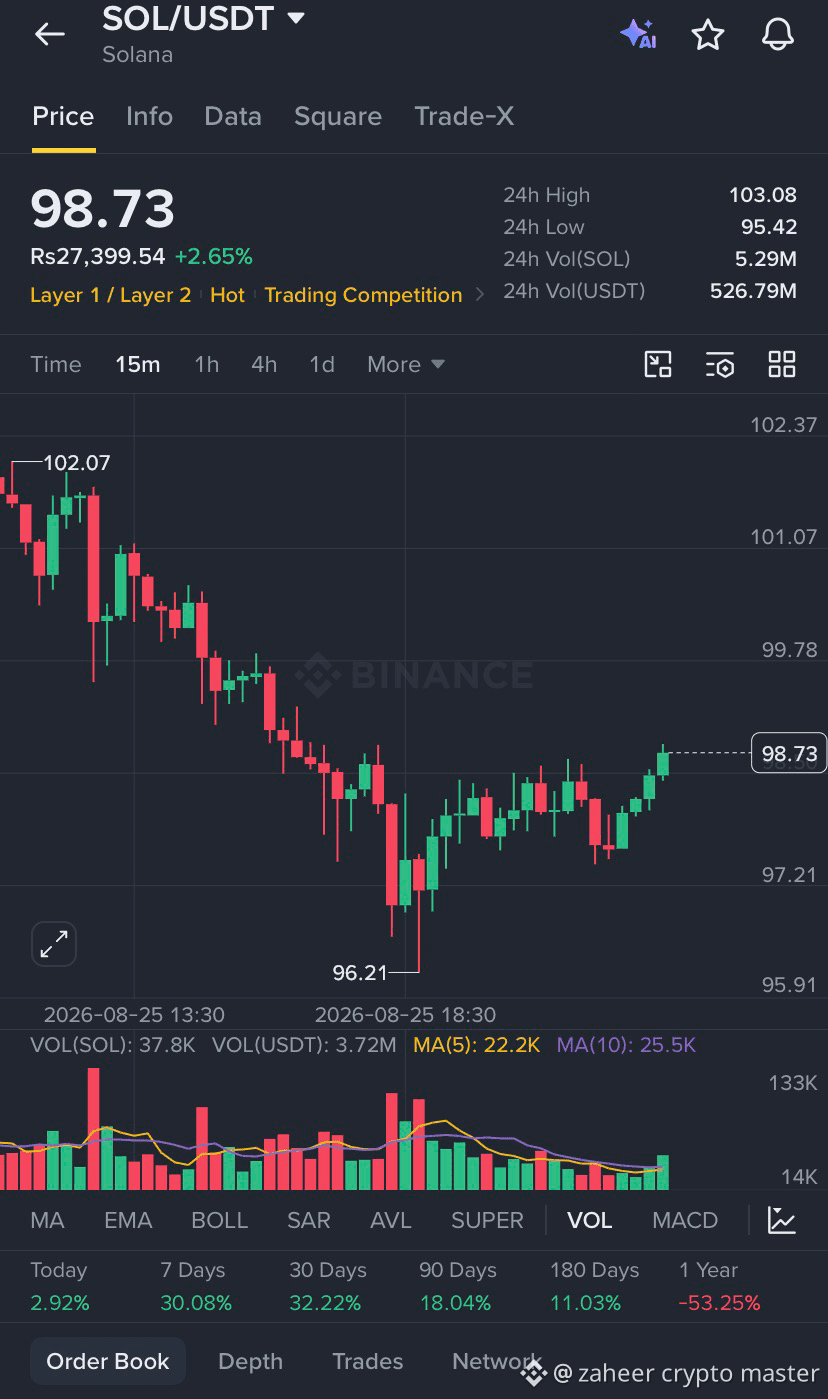The image size is (828, 1399).
Task: Enable the SAR indicator
Action: click(x=309, y=1220)
